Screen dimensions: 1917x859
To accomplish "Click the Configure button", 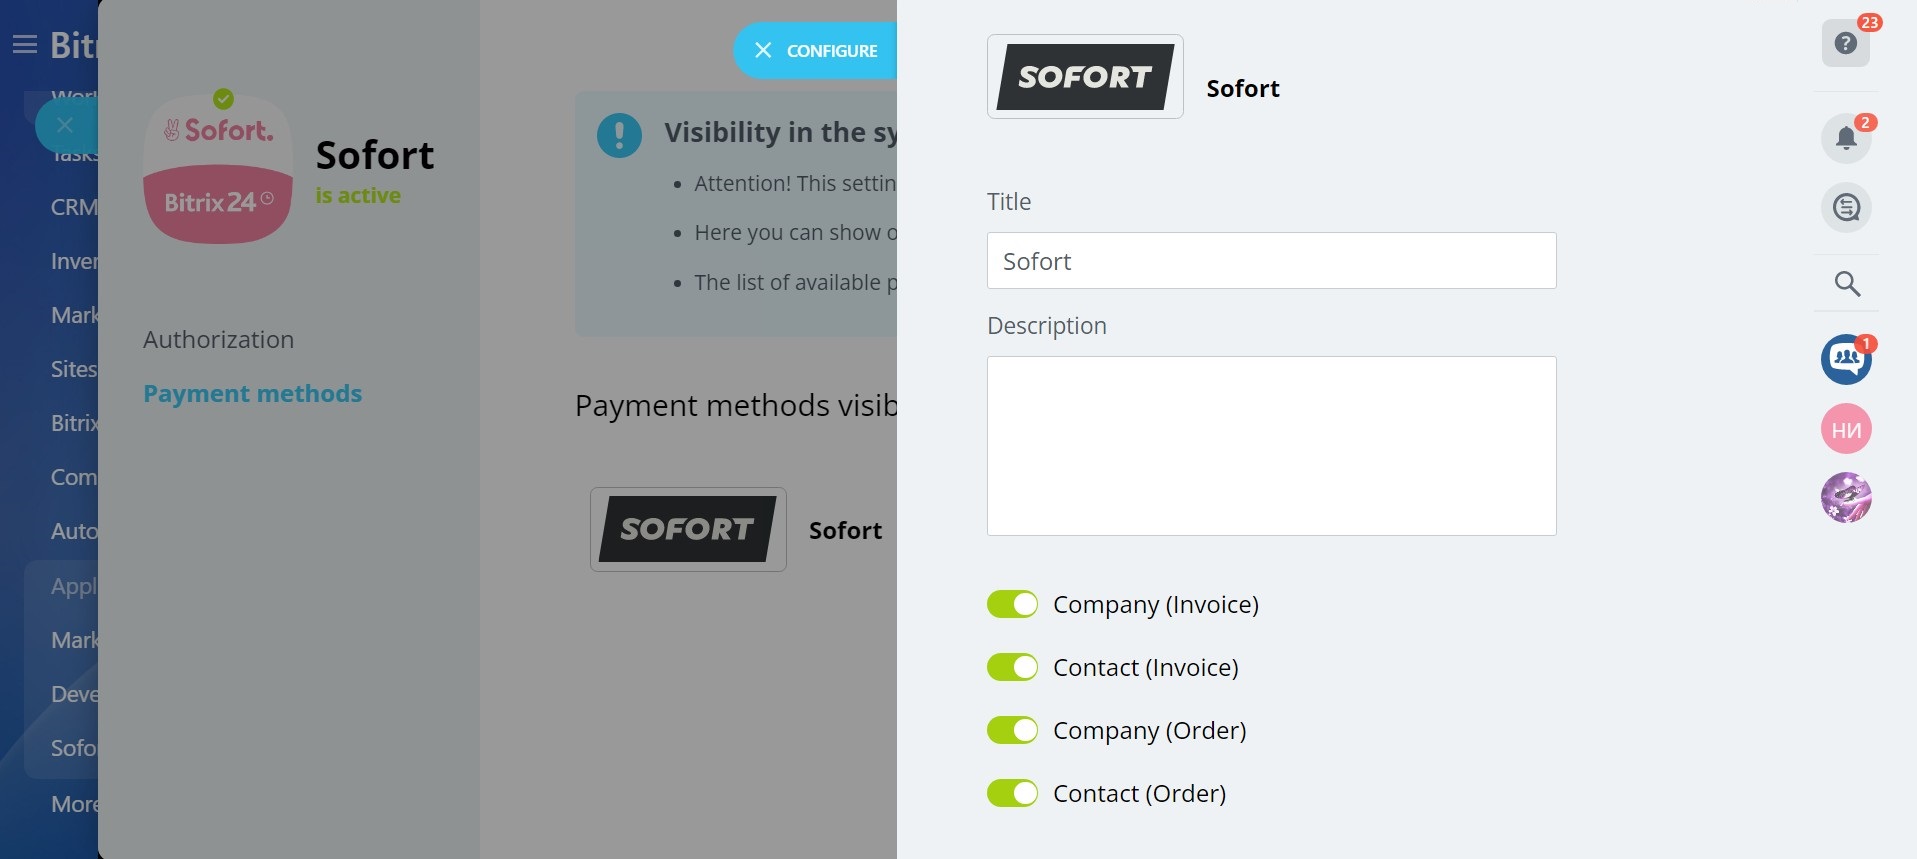I will point(816,50).
